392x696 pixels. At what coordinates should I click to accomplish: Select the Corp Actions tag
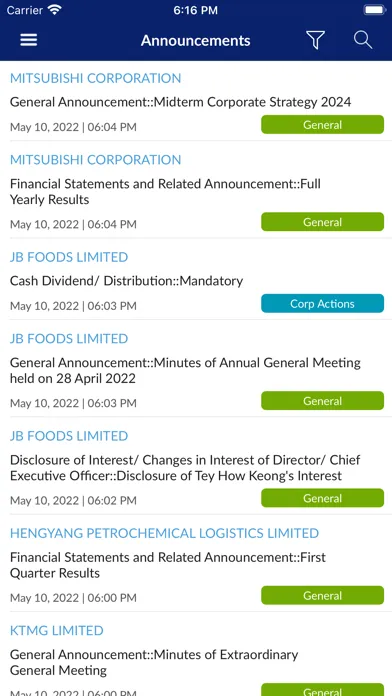322,304
